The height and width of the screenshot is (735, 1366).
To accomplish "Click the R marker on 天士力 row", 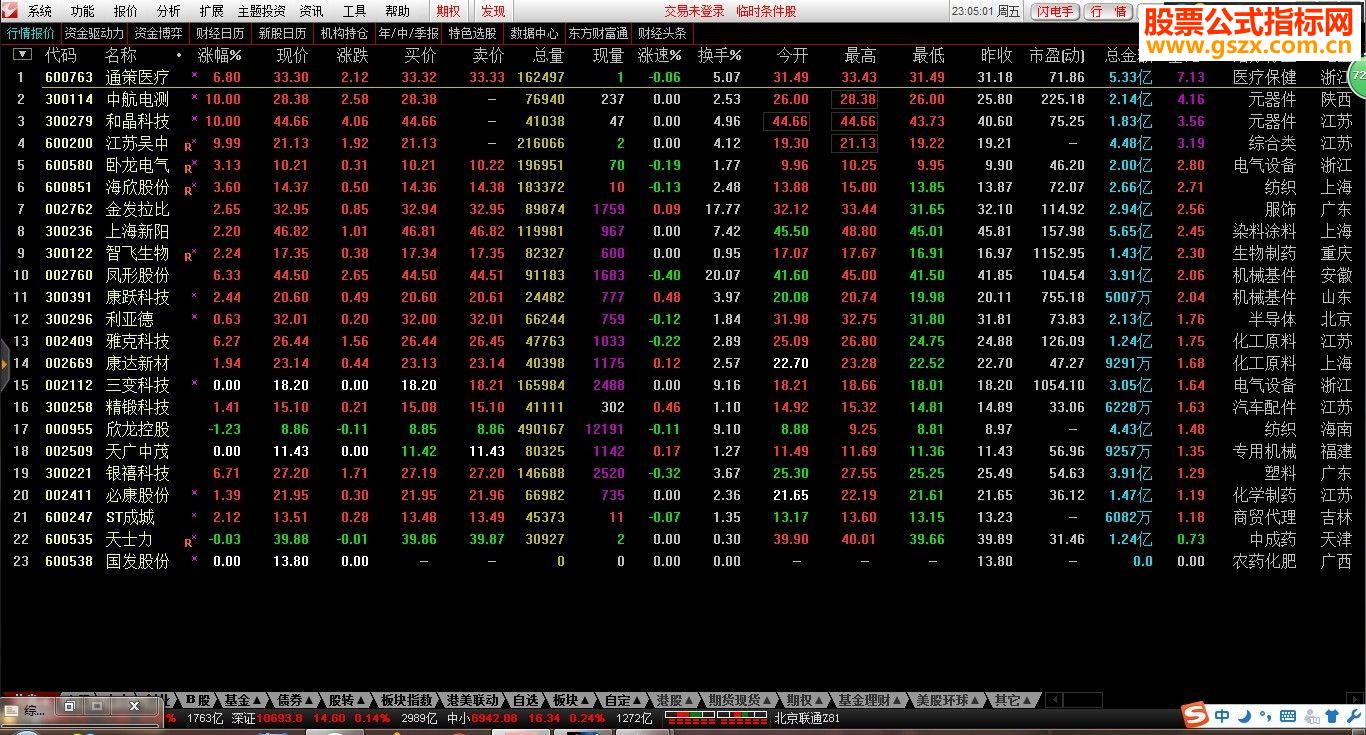I will tap(188, 541).
